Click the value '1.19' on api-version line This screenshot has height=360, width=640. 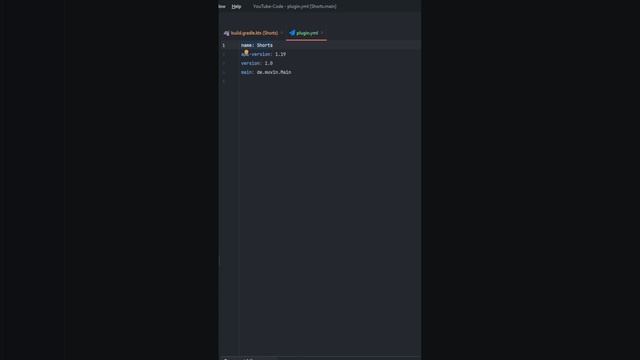pyautogui.click(x=280, y=54)
